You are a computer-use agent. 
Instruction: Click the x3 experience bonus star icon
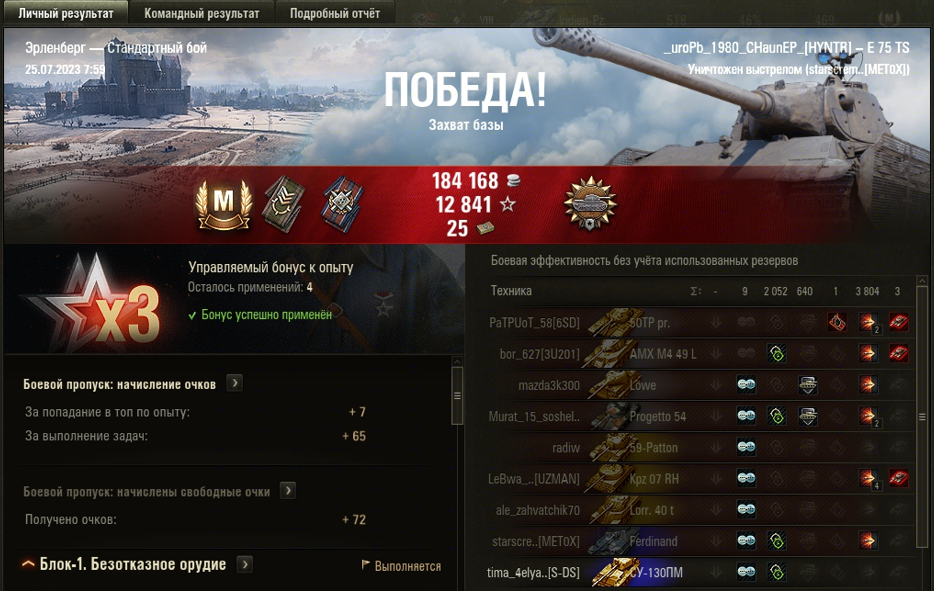95,303
